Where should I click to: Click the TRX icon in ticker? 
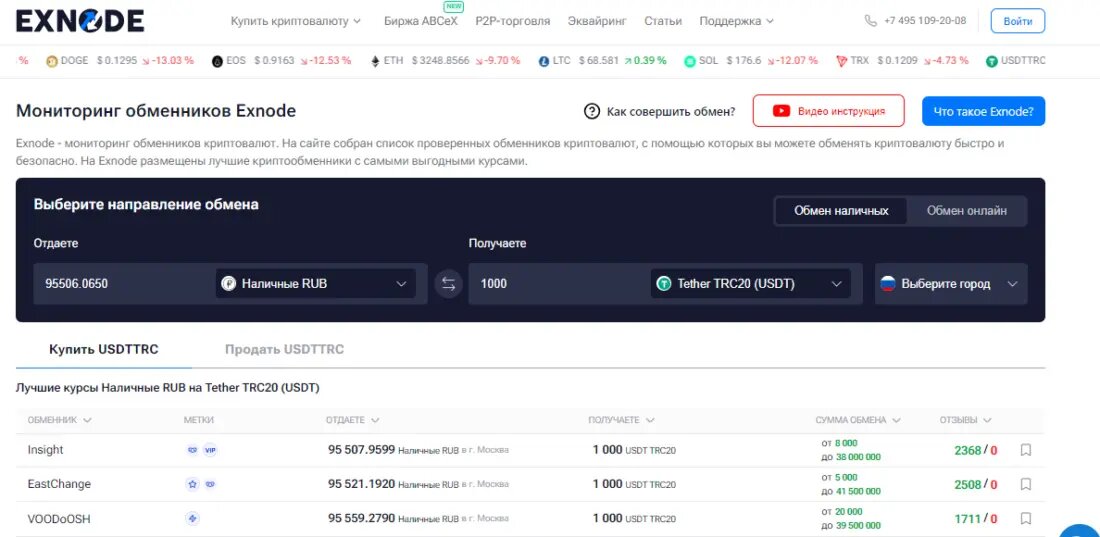[841, 61]
